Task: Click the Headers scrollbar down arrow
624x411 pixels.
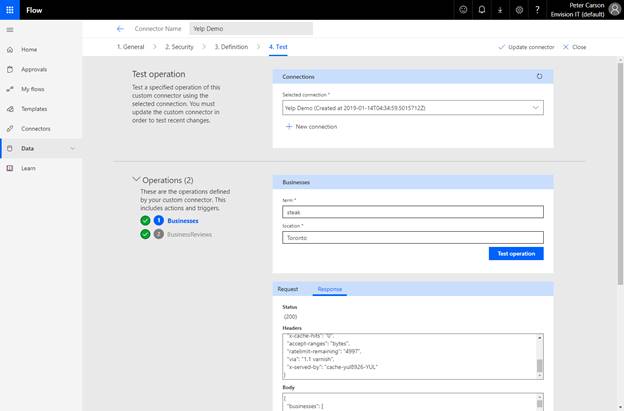Action: click(540, 376)
